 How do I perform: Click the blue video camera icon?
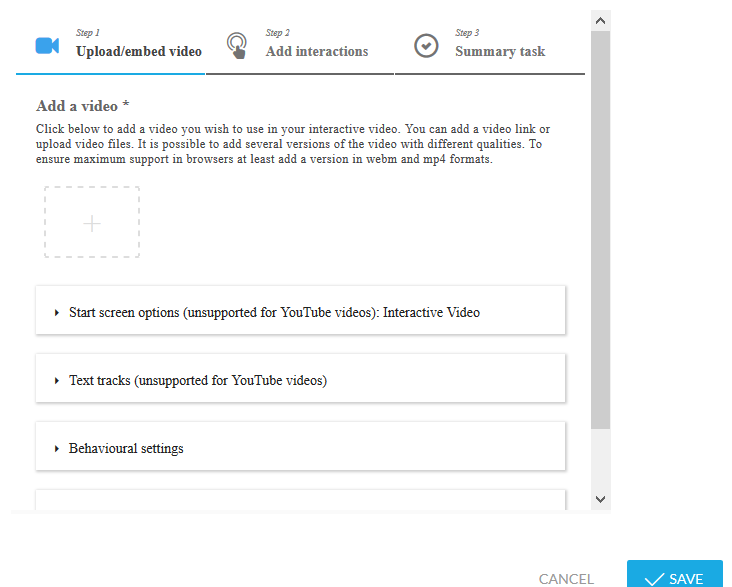point(47,45)
